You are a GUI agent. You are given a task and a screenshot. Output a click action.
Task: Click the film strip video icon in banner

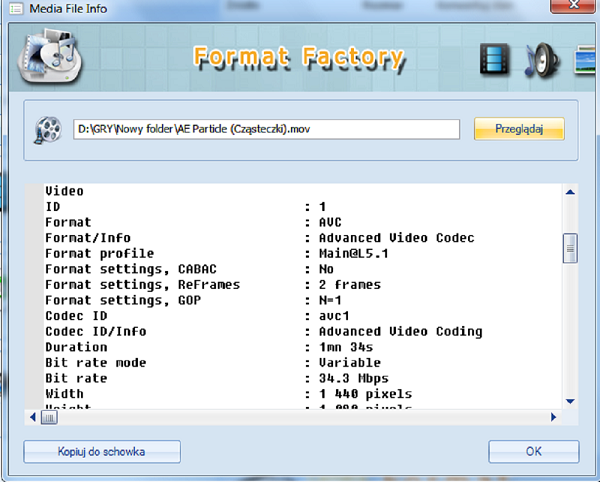click(495, 59)
